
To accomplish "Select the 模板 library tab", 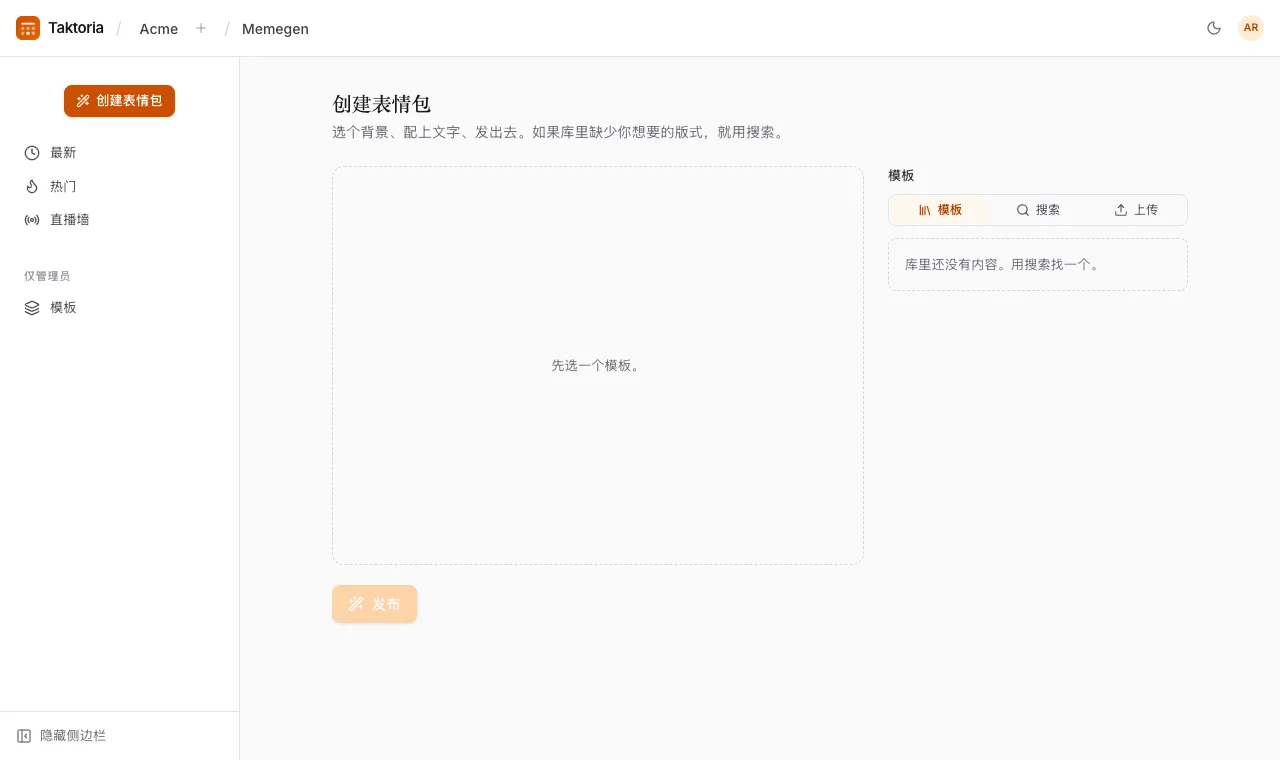I will (x=940, y=210).
